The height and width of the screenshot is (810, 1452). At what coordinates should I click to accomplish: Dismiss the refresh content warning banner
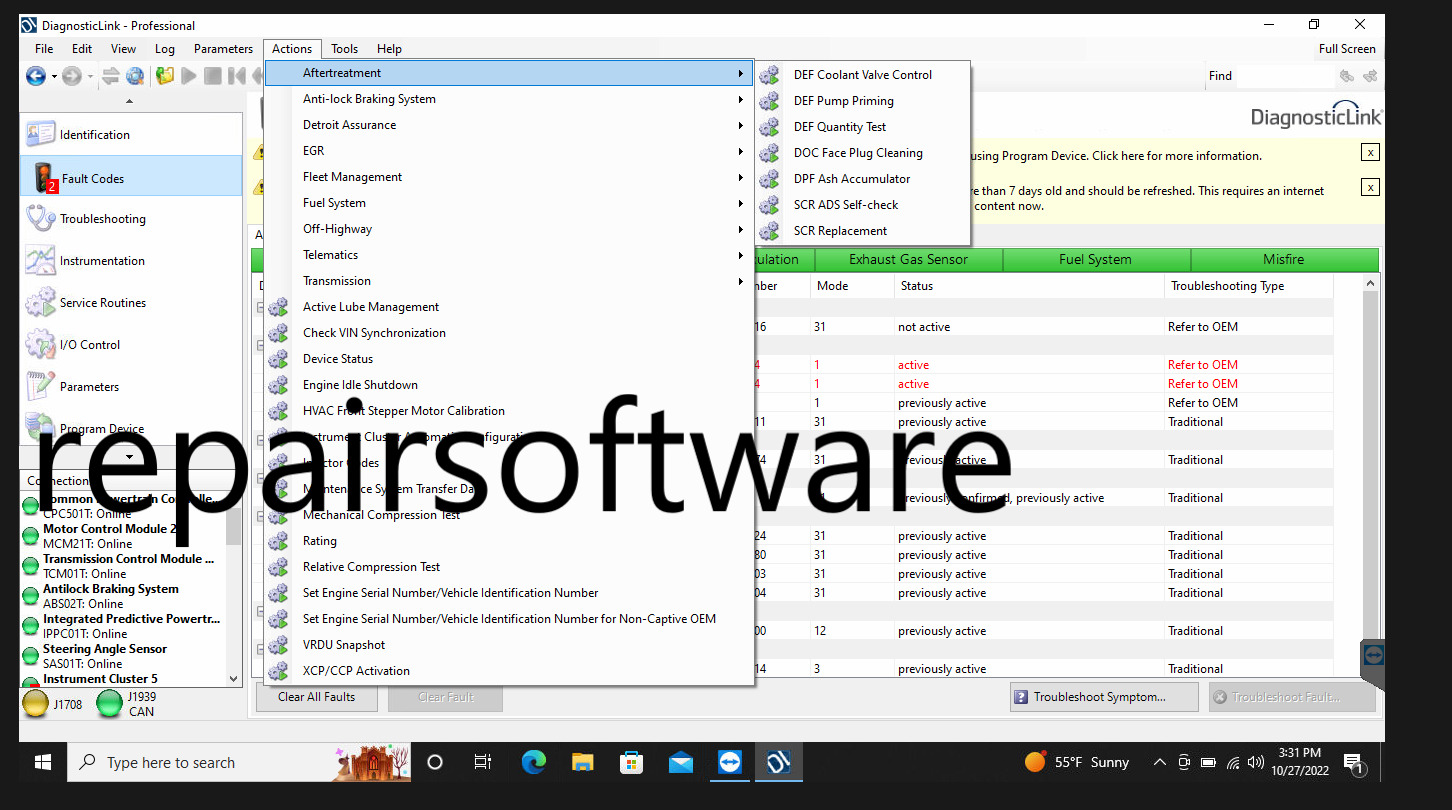click(x=1370, y=187)
